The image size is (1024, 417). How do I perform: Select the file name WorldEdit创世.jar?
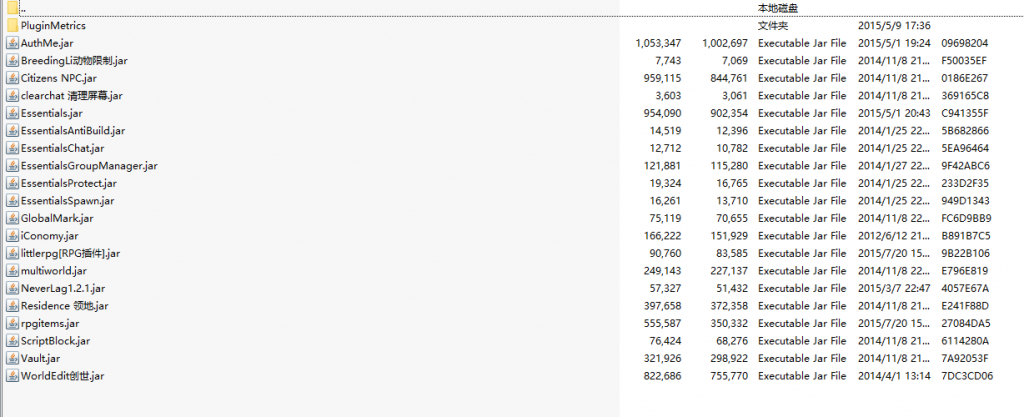click(63, 376)
